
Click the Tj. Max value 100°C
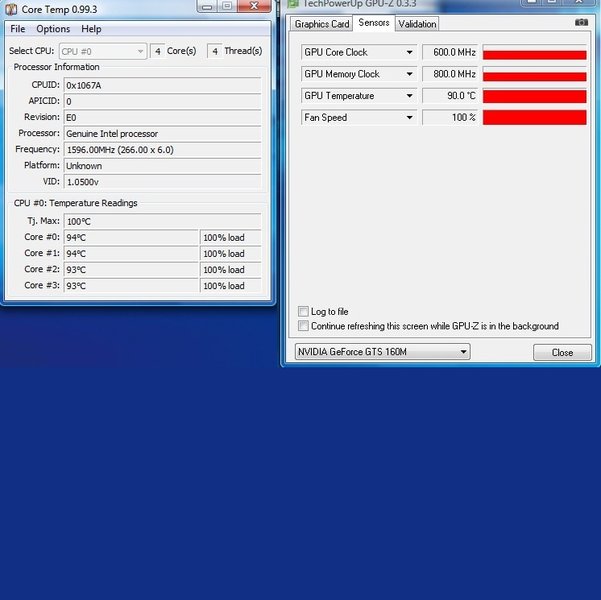163,221
